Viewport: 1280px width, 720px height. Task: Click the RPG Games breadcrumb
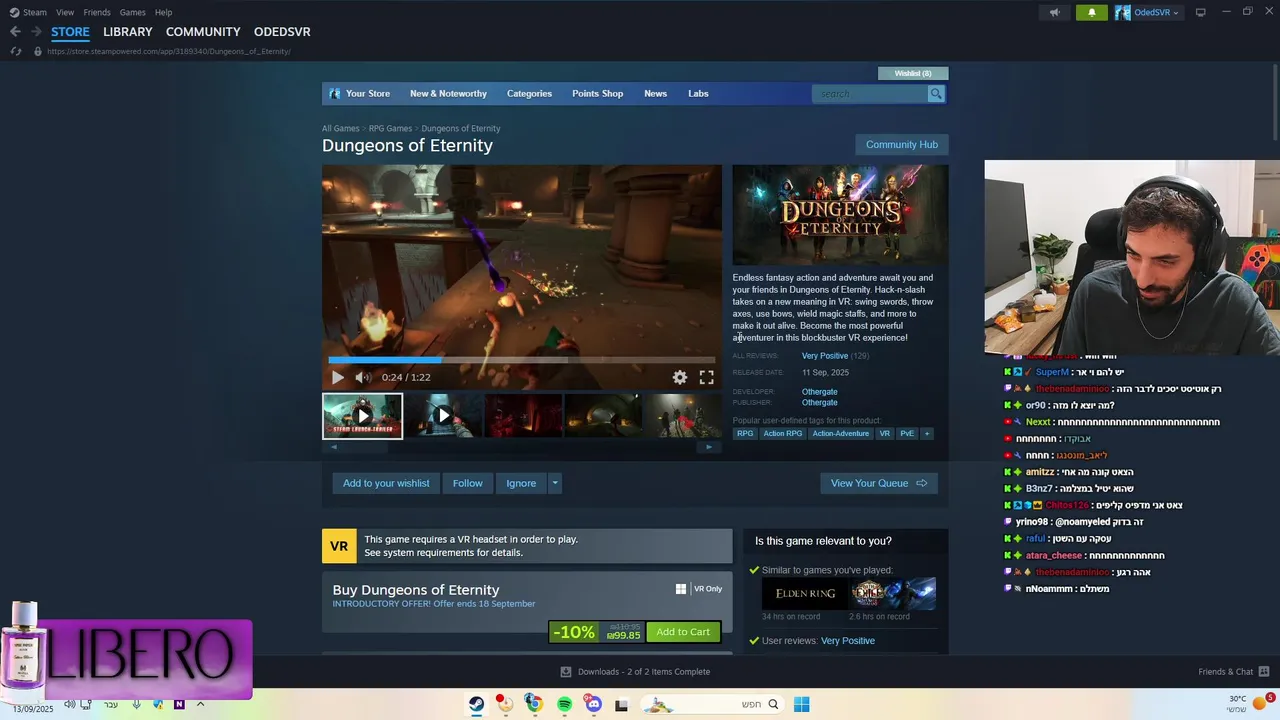[x=390, y=129]
